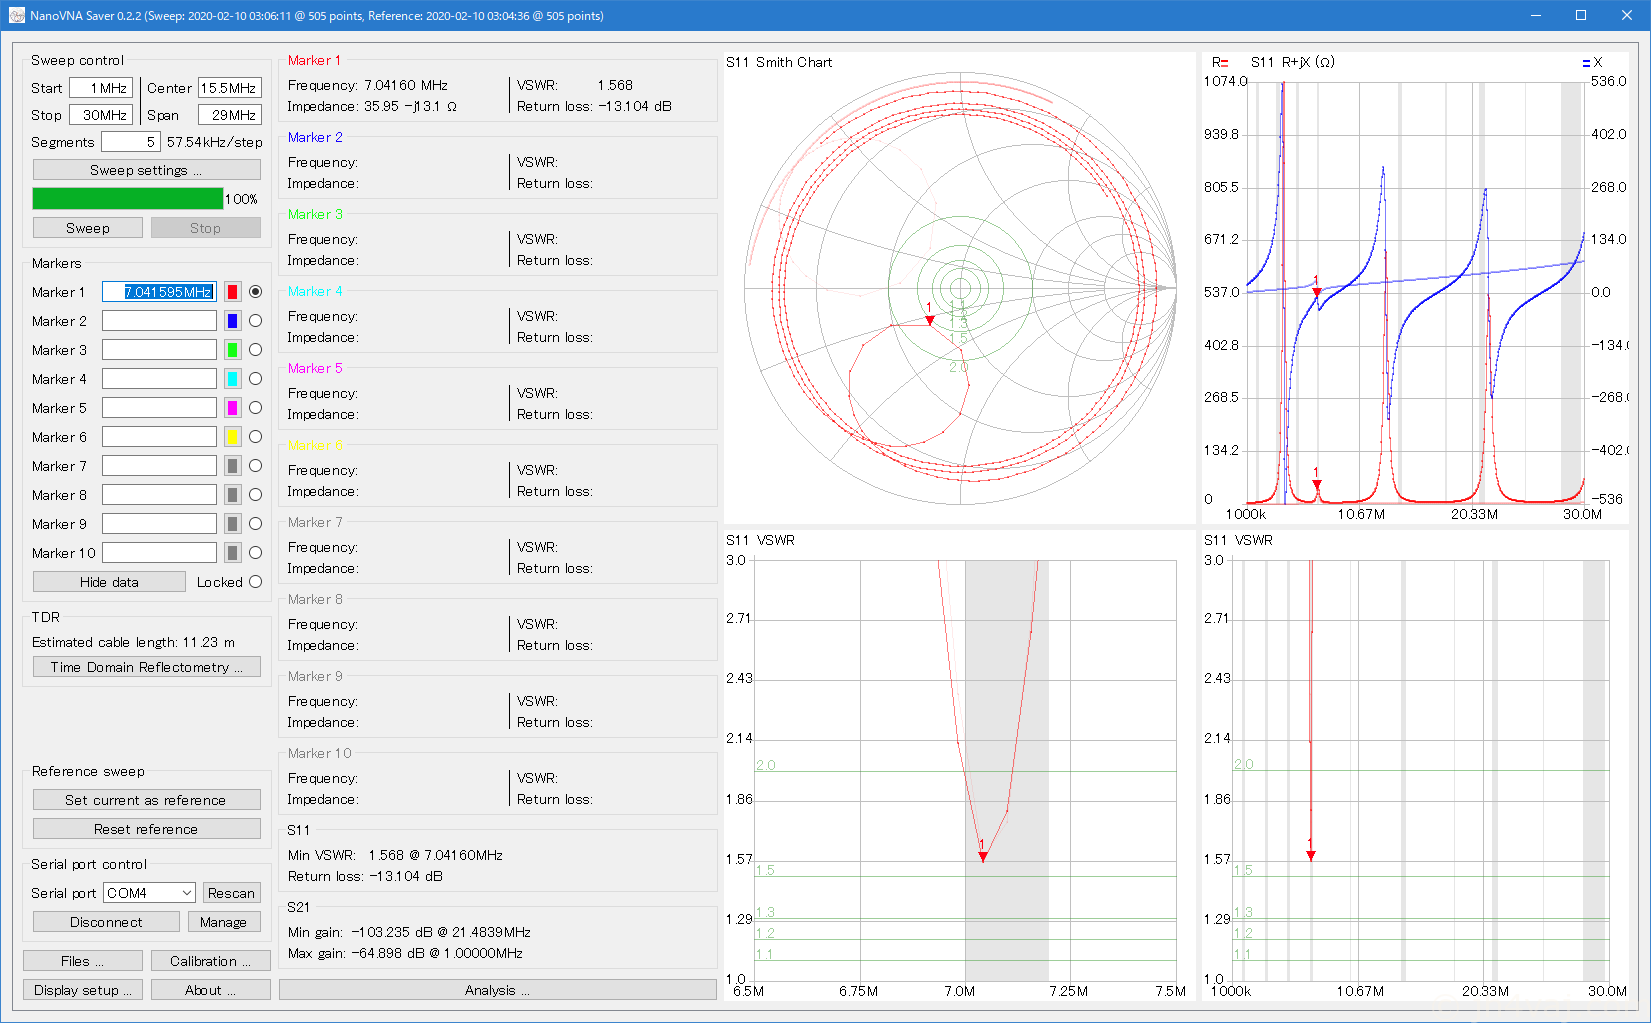Open the gray Marker 8 color swatch
Viewport: 1651px width, 1023px height.
click(x=232, y=495)
